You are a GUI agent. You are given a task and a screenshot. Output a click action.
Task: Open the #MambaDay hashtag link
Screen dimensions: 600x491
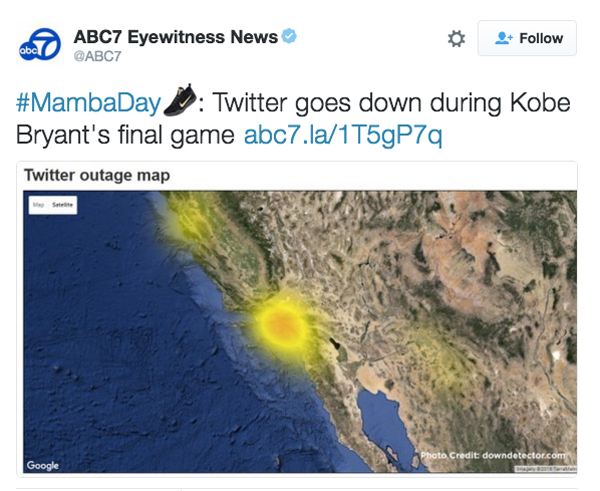click(x=88, y=103)
